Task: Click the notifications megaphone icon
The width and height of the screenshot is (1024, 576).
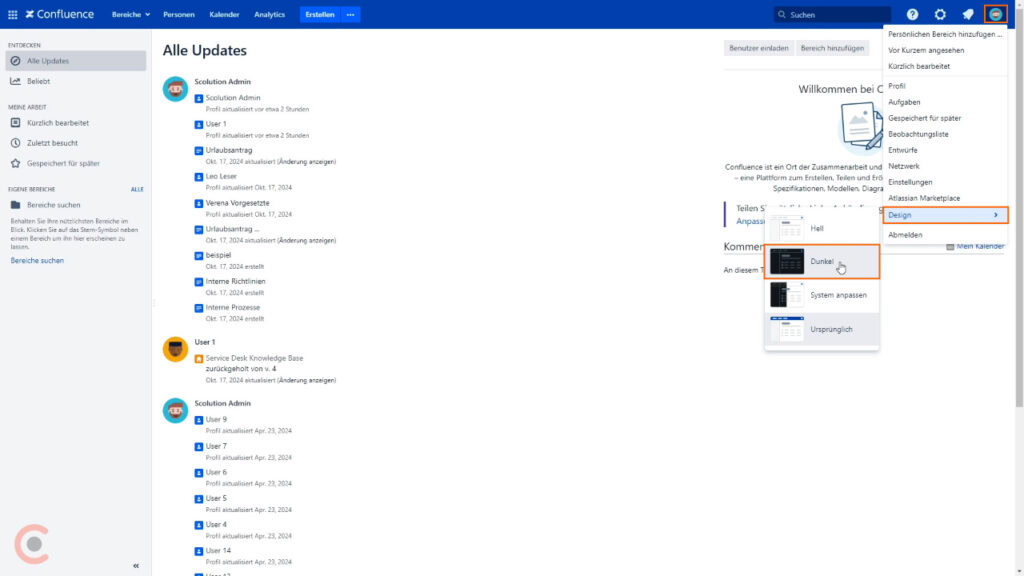Action: click(x=965, y=14)
